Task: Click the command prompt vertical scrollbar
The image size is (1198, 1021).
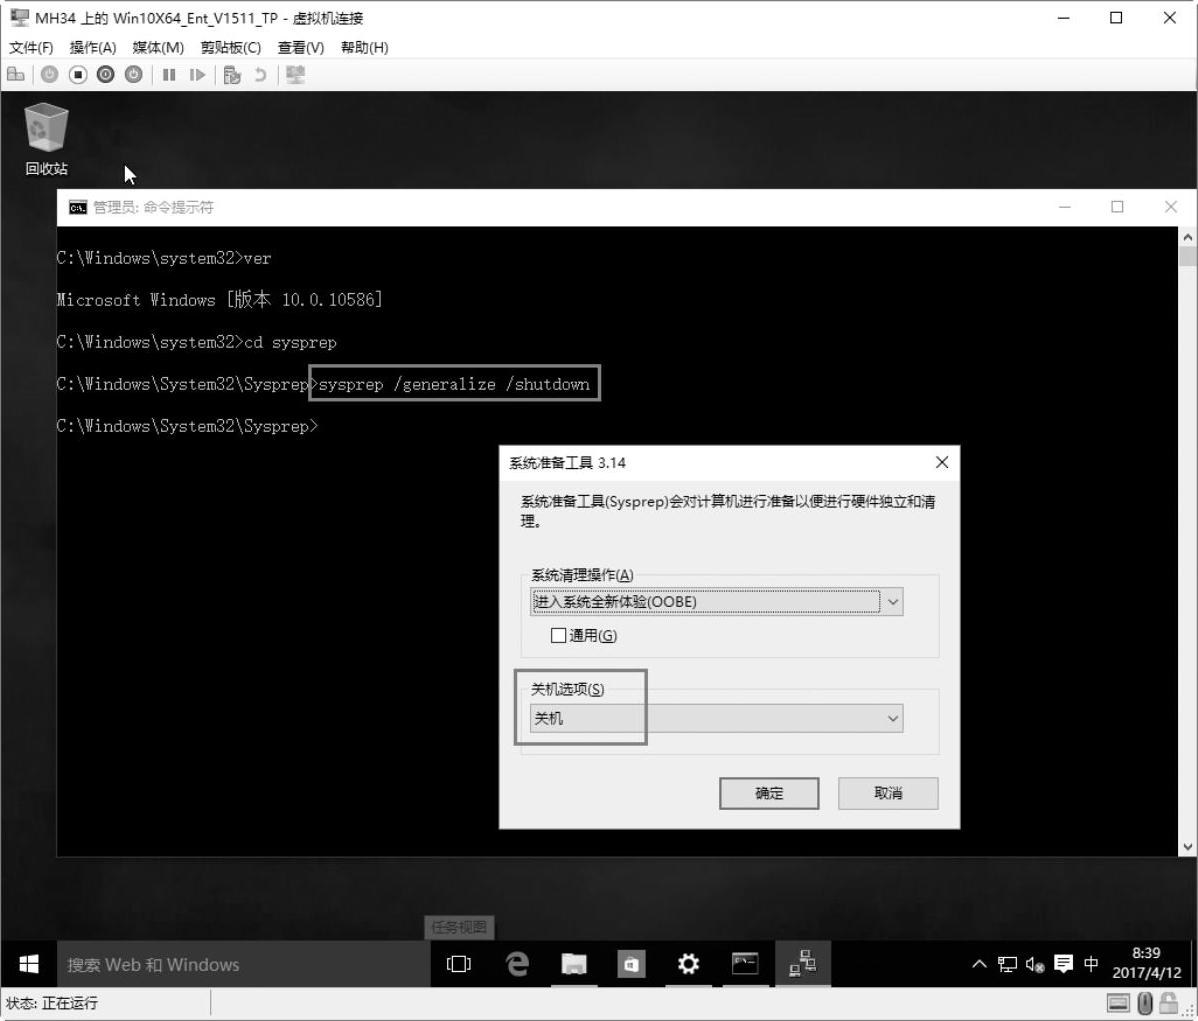Action: [1187, 540]
